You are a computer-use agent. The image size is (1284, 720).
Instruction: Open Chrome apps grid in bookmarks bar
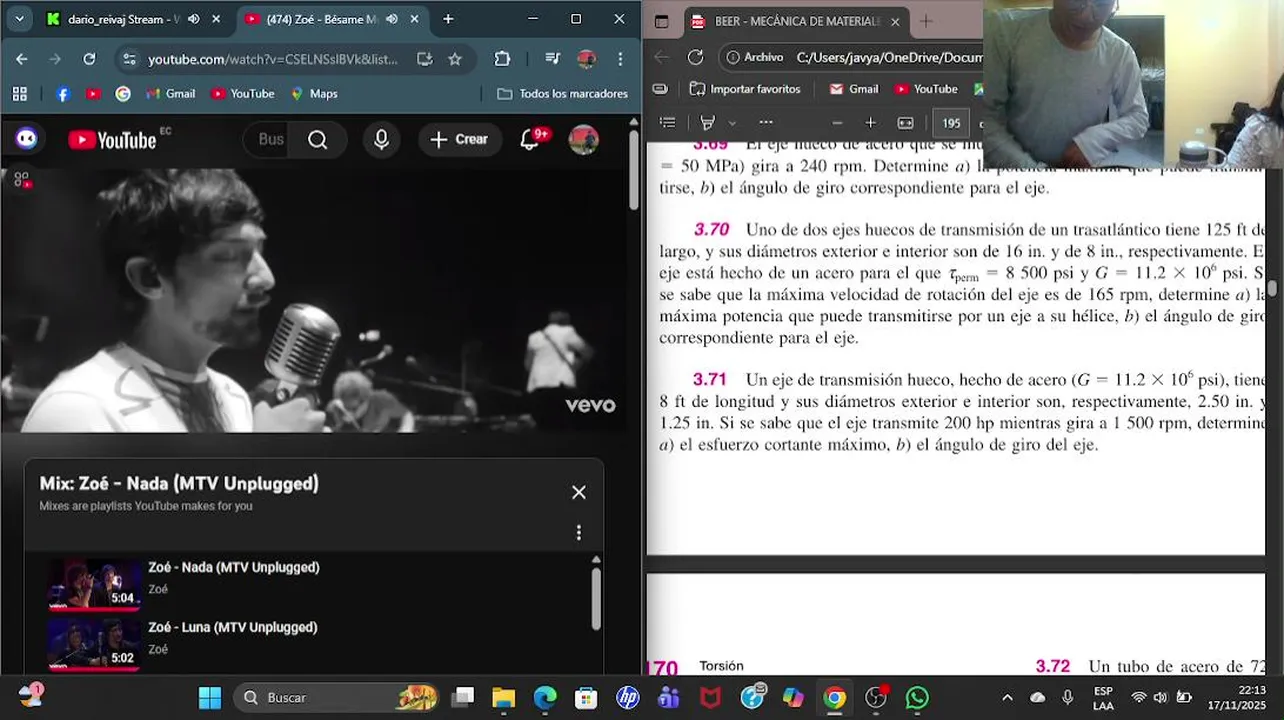[x=19, y=94]
